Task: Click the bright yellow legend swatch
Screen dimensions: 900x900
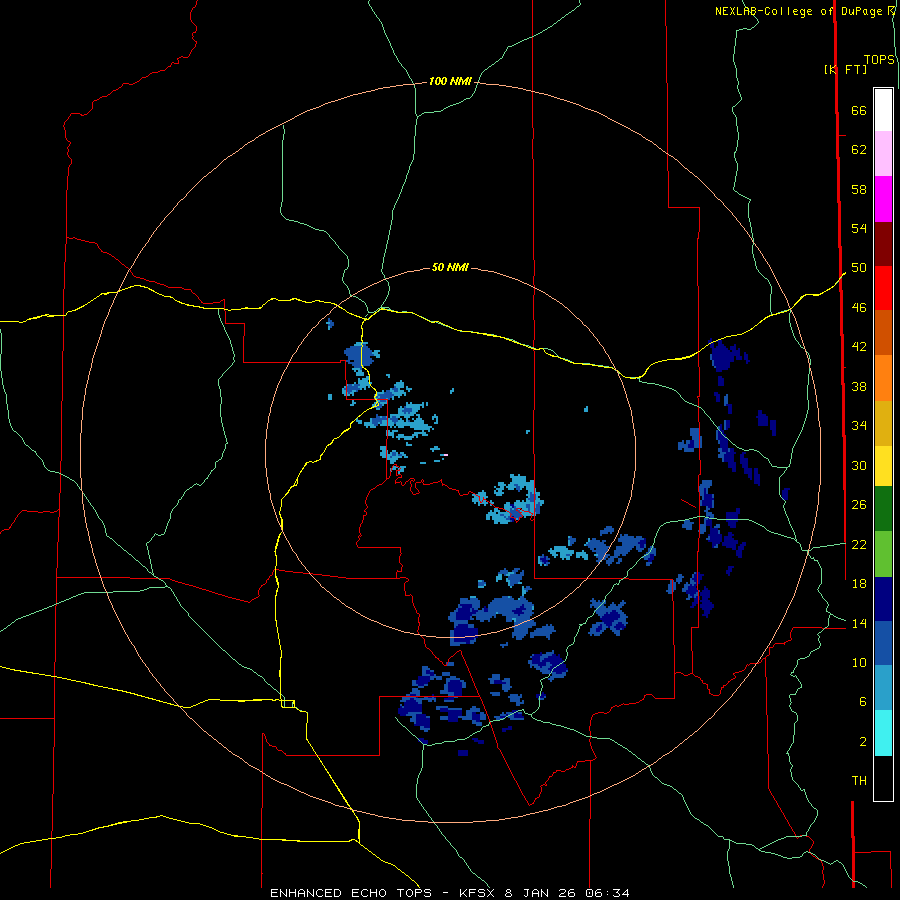Action: 883,465
